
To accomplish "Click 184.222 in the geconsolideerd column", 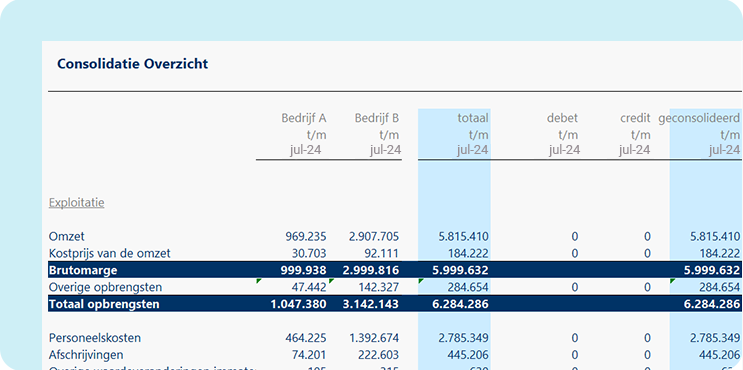I will click(x=719, y=253).
